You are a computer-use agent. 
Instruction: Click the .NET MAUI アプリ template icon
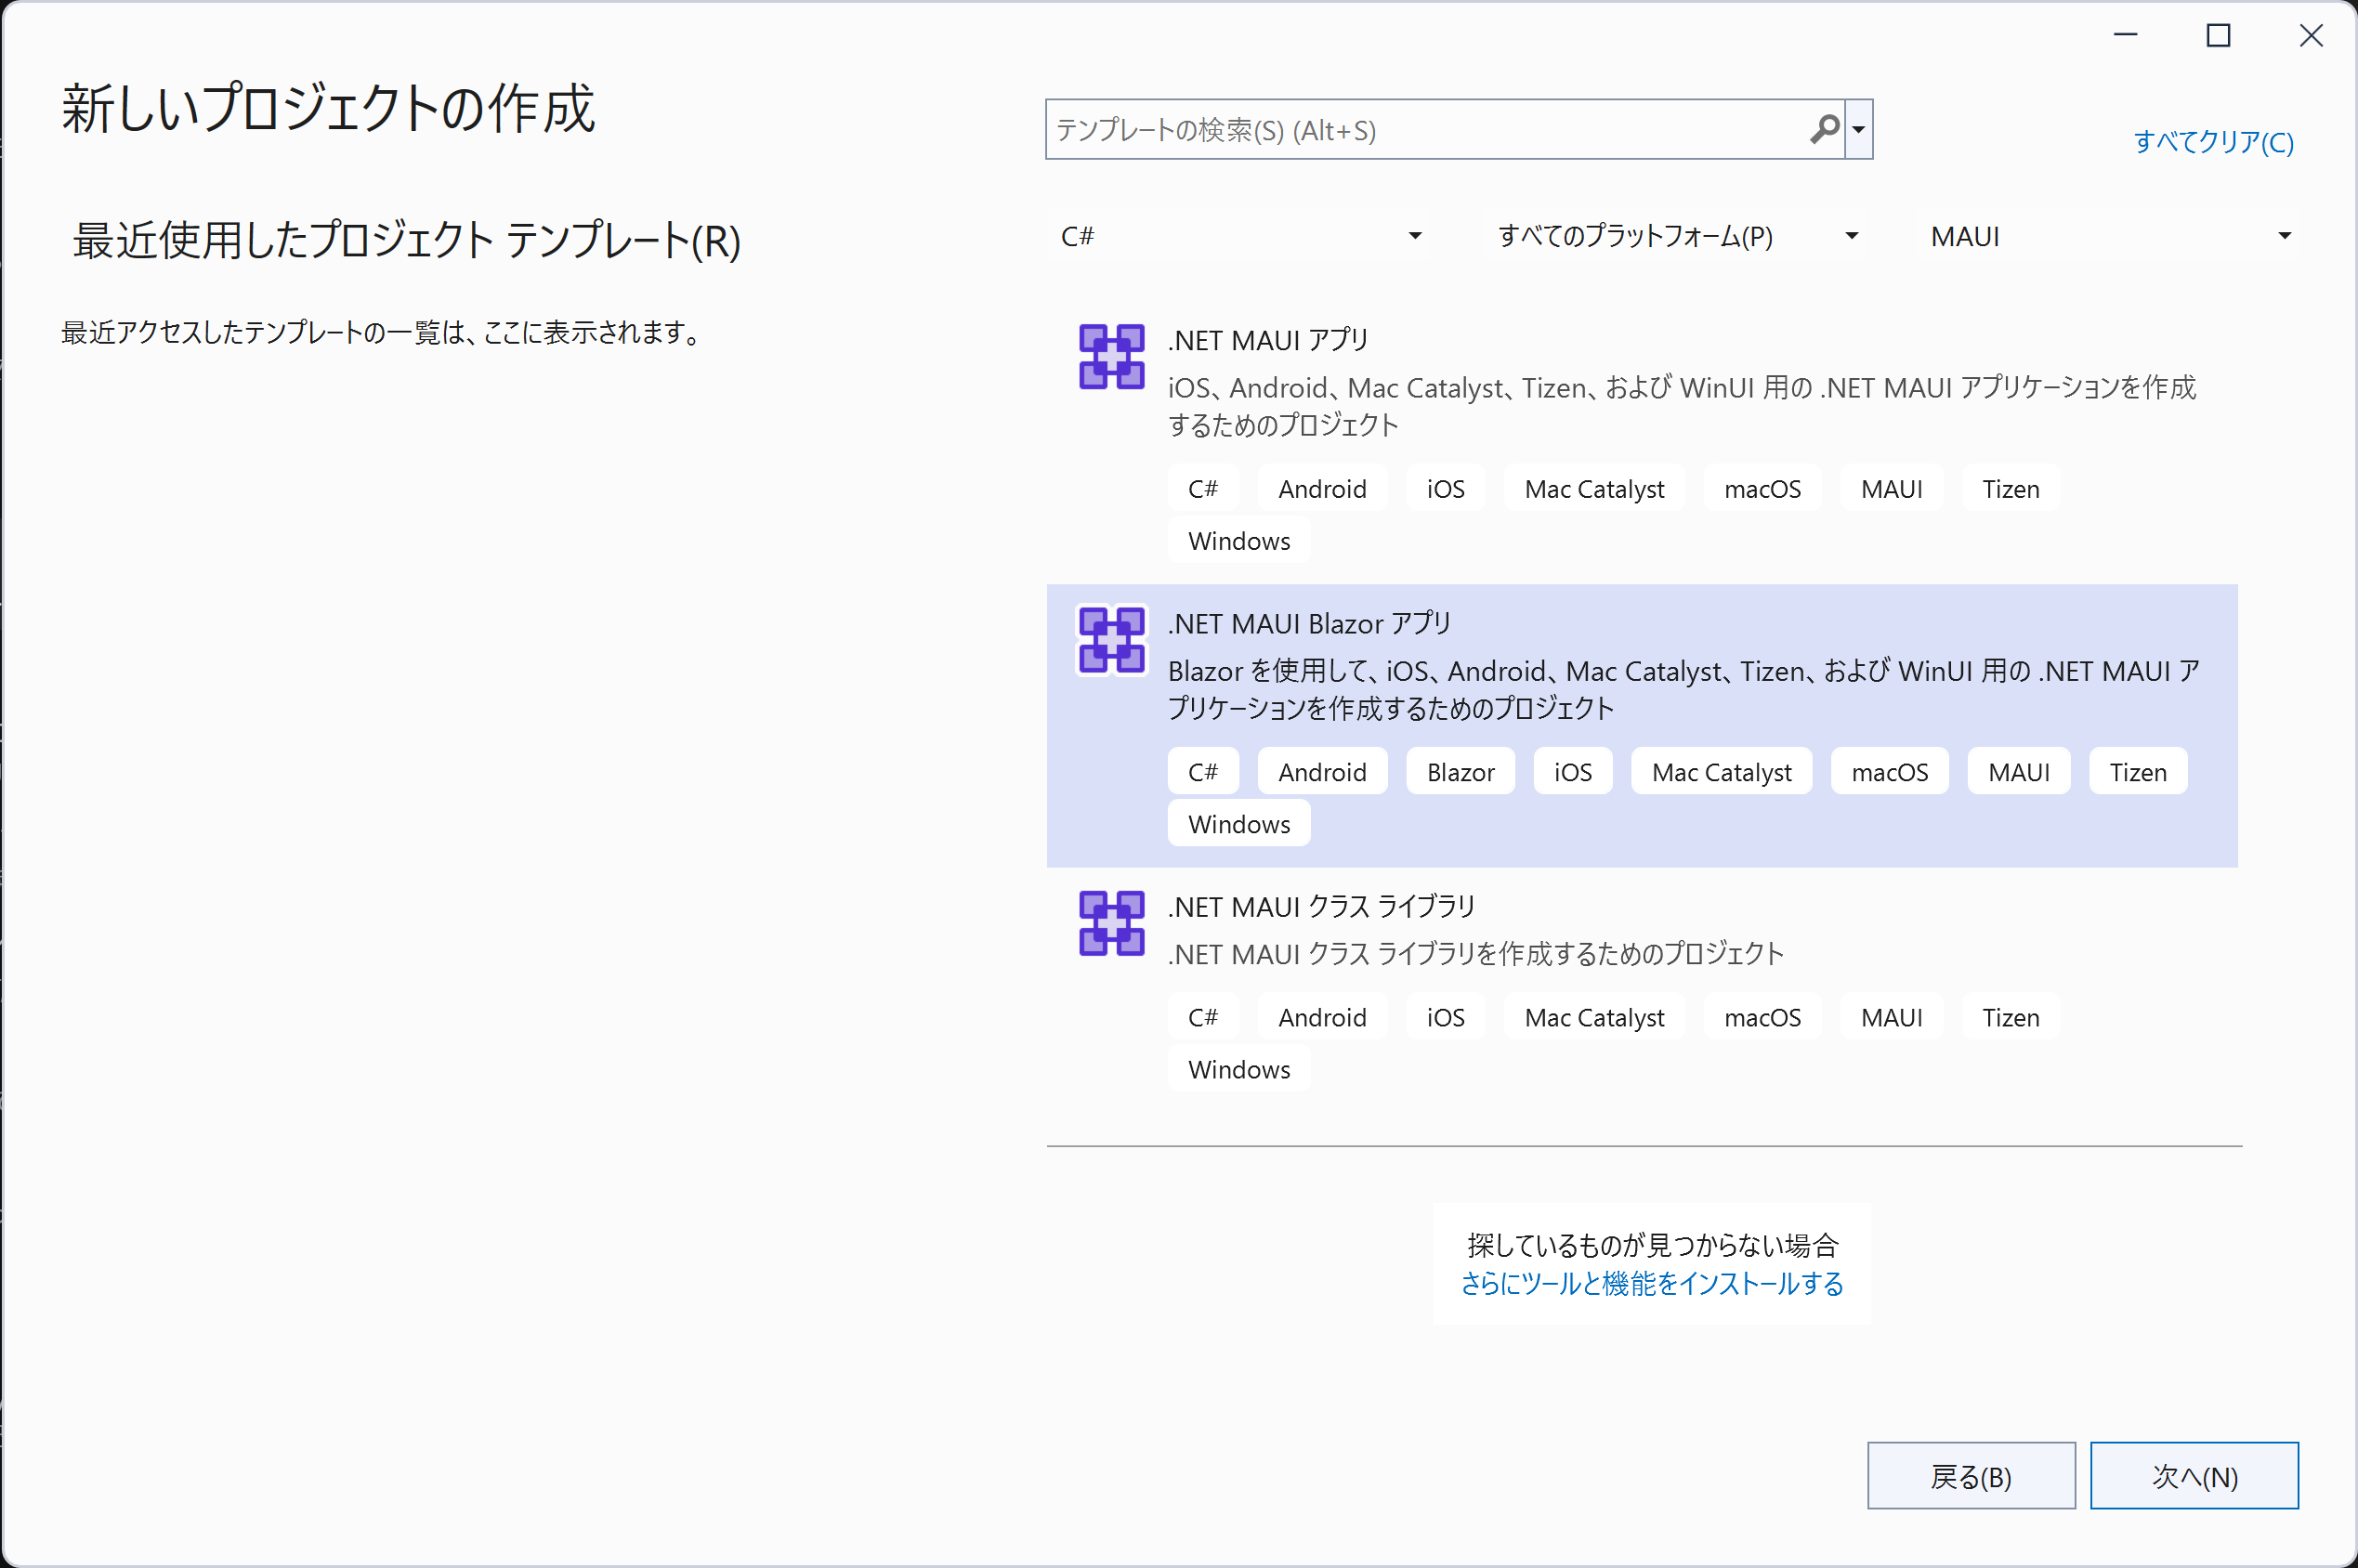click(1111, 356)
